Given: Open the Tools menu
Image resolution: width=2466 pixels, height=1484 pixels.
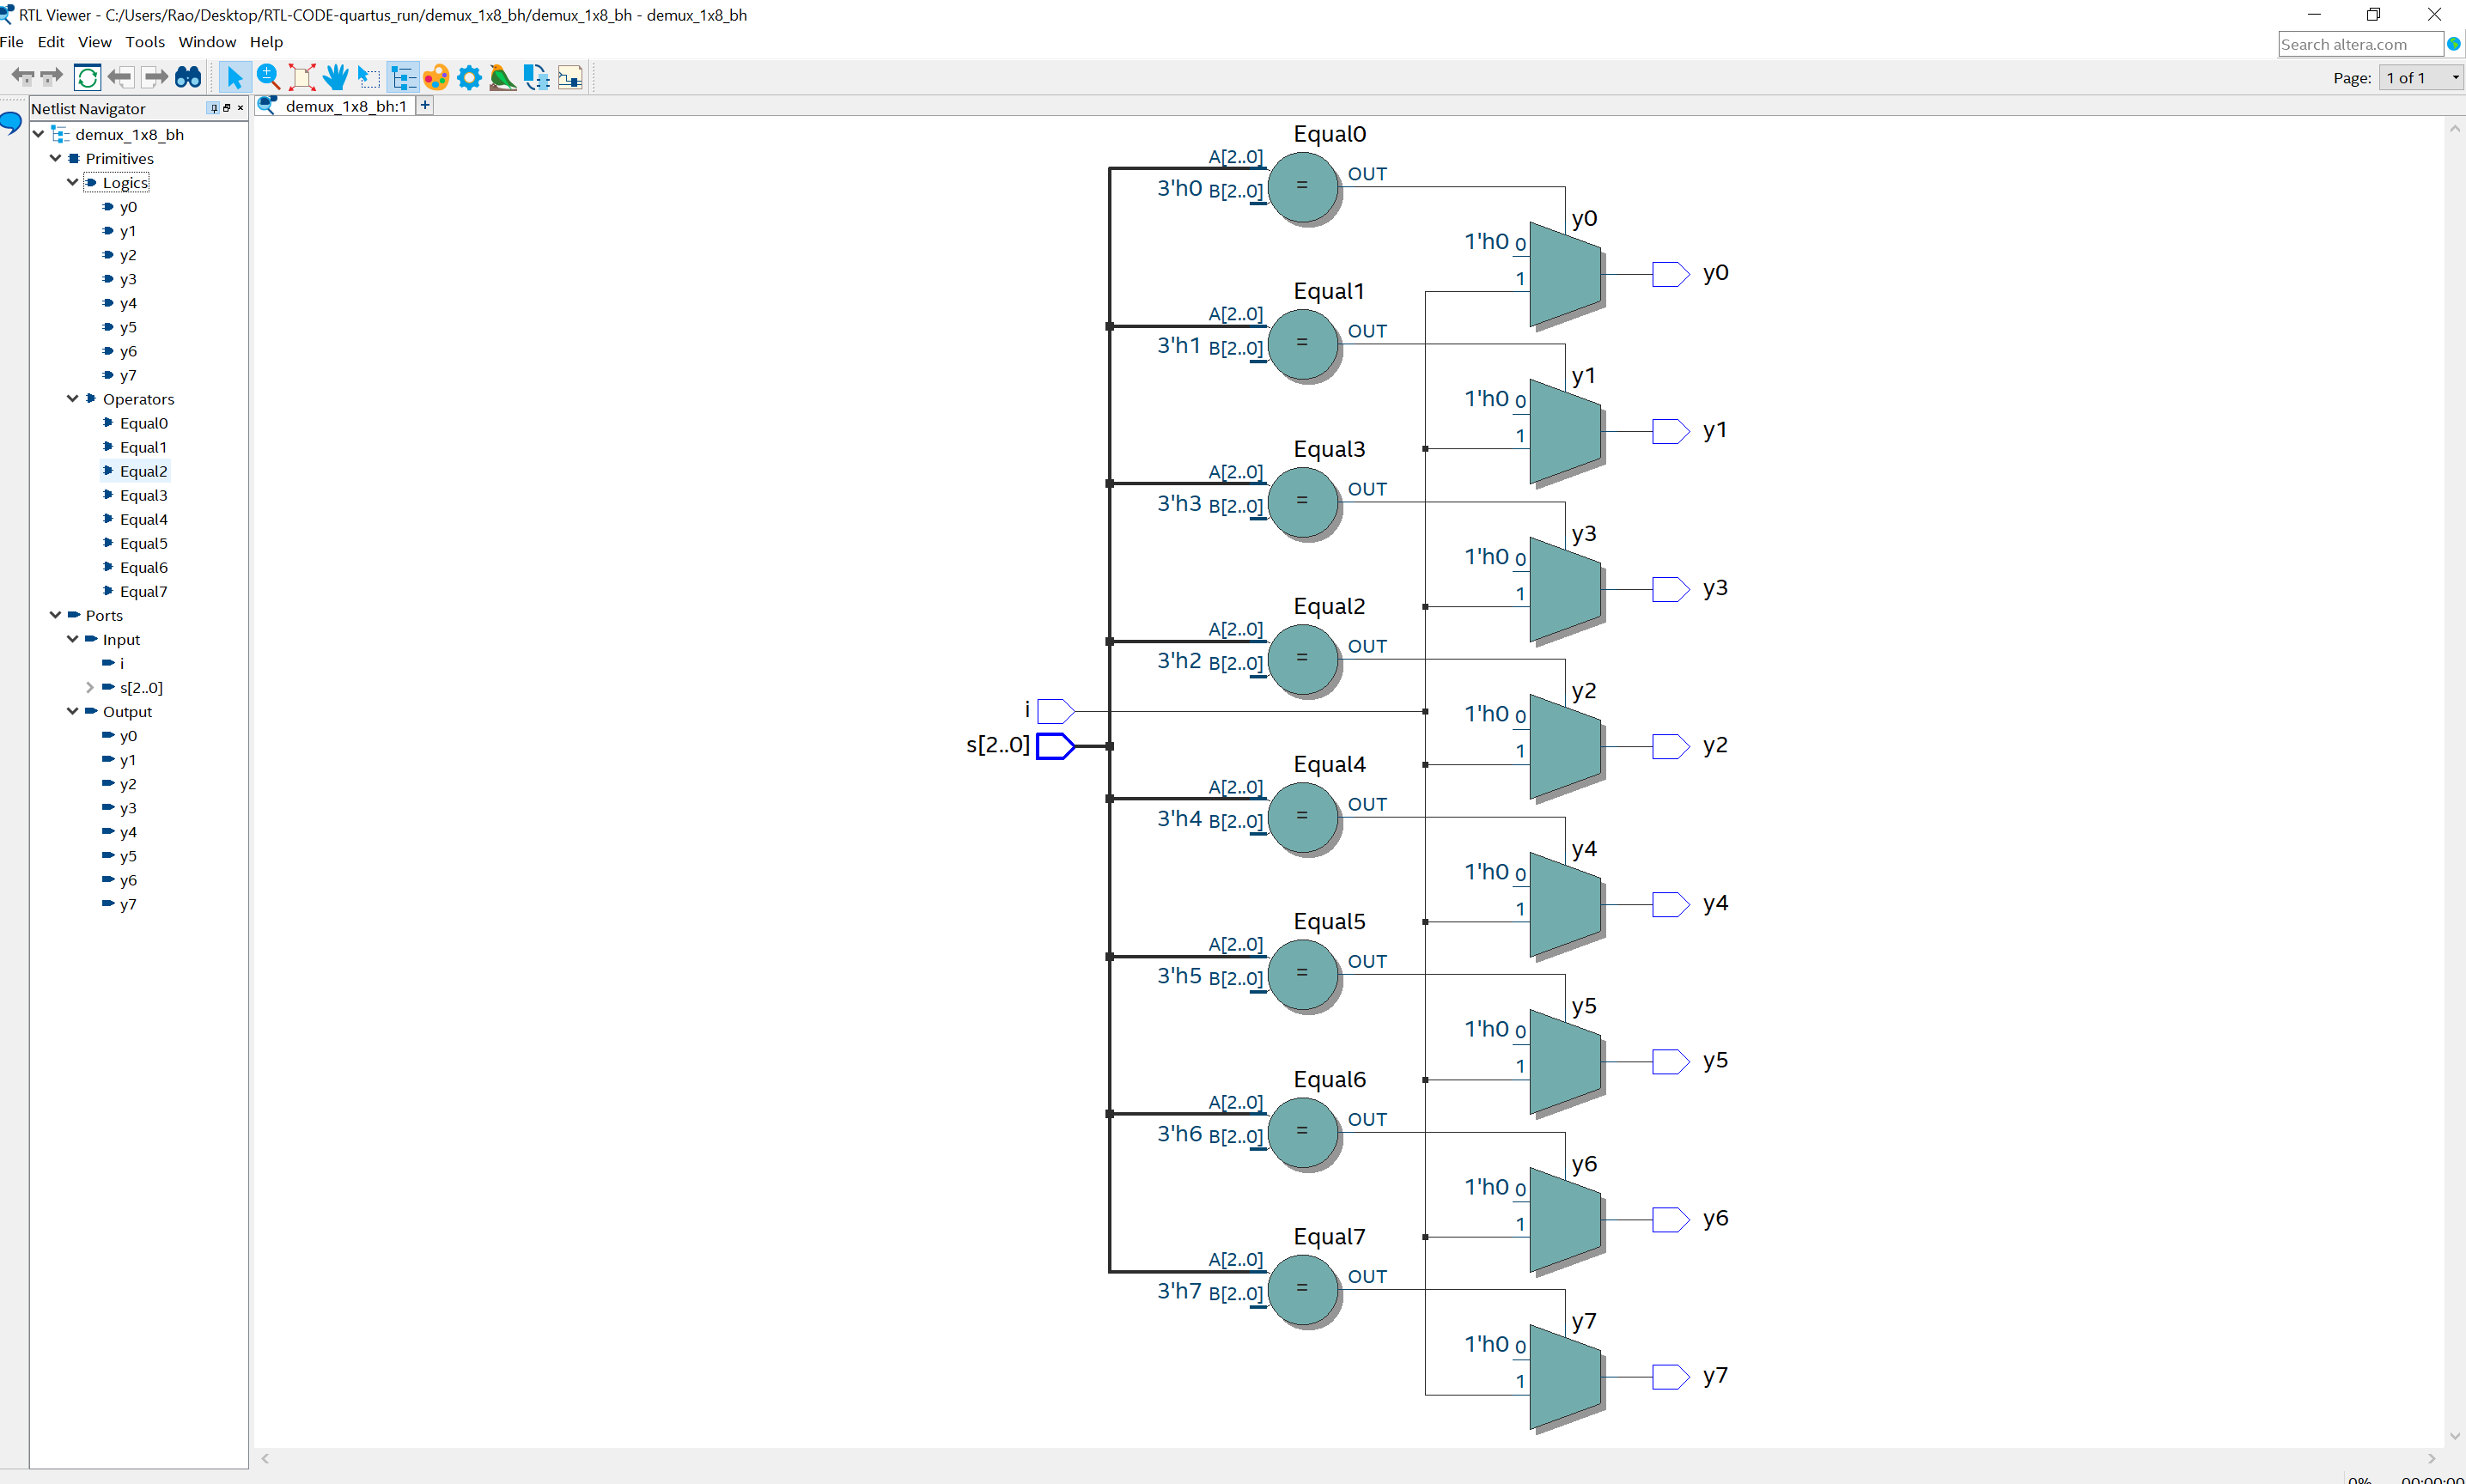Looking at the screenshot, I should (144, 42).
